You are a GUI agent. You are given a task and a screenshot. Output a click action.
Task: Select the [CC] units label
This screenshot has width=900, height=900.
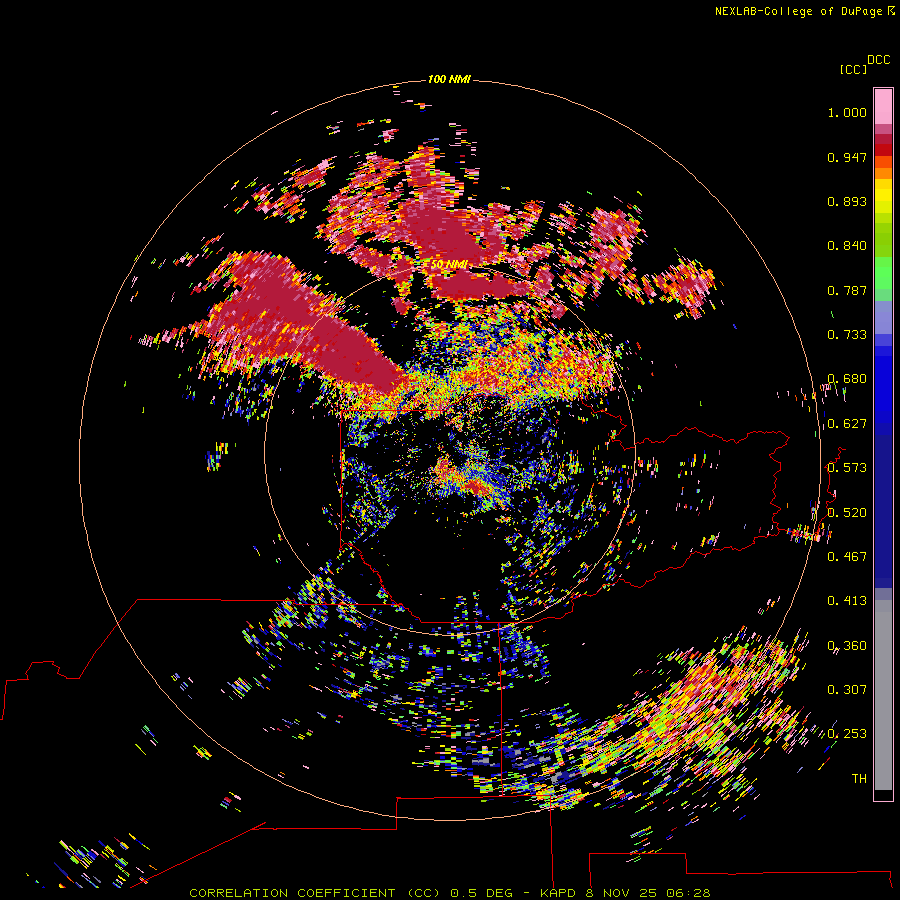[854, 69]
